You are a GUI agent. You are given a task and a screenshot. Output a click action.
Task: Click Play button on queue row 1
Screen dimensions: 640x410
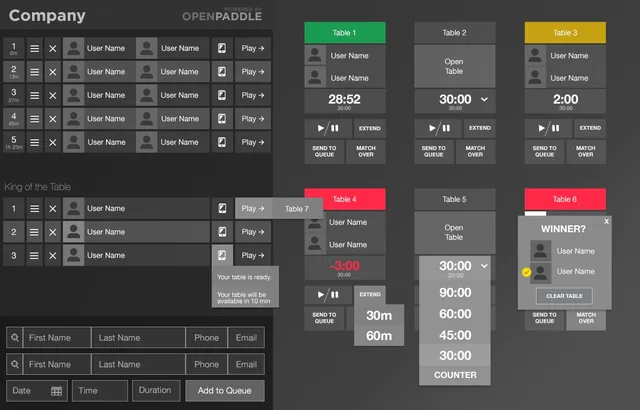coord(253,49)
